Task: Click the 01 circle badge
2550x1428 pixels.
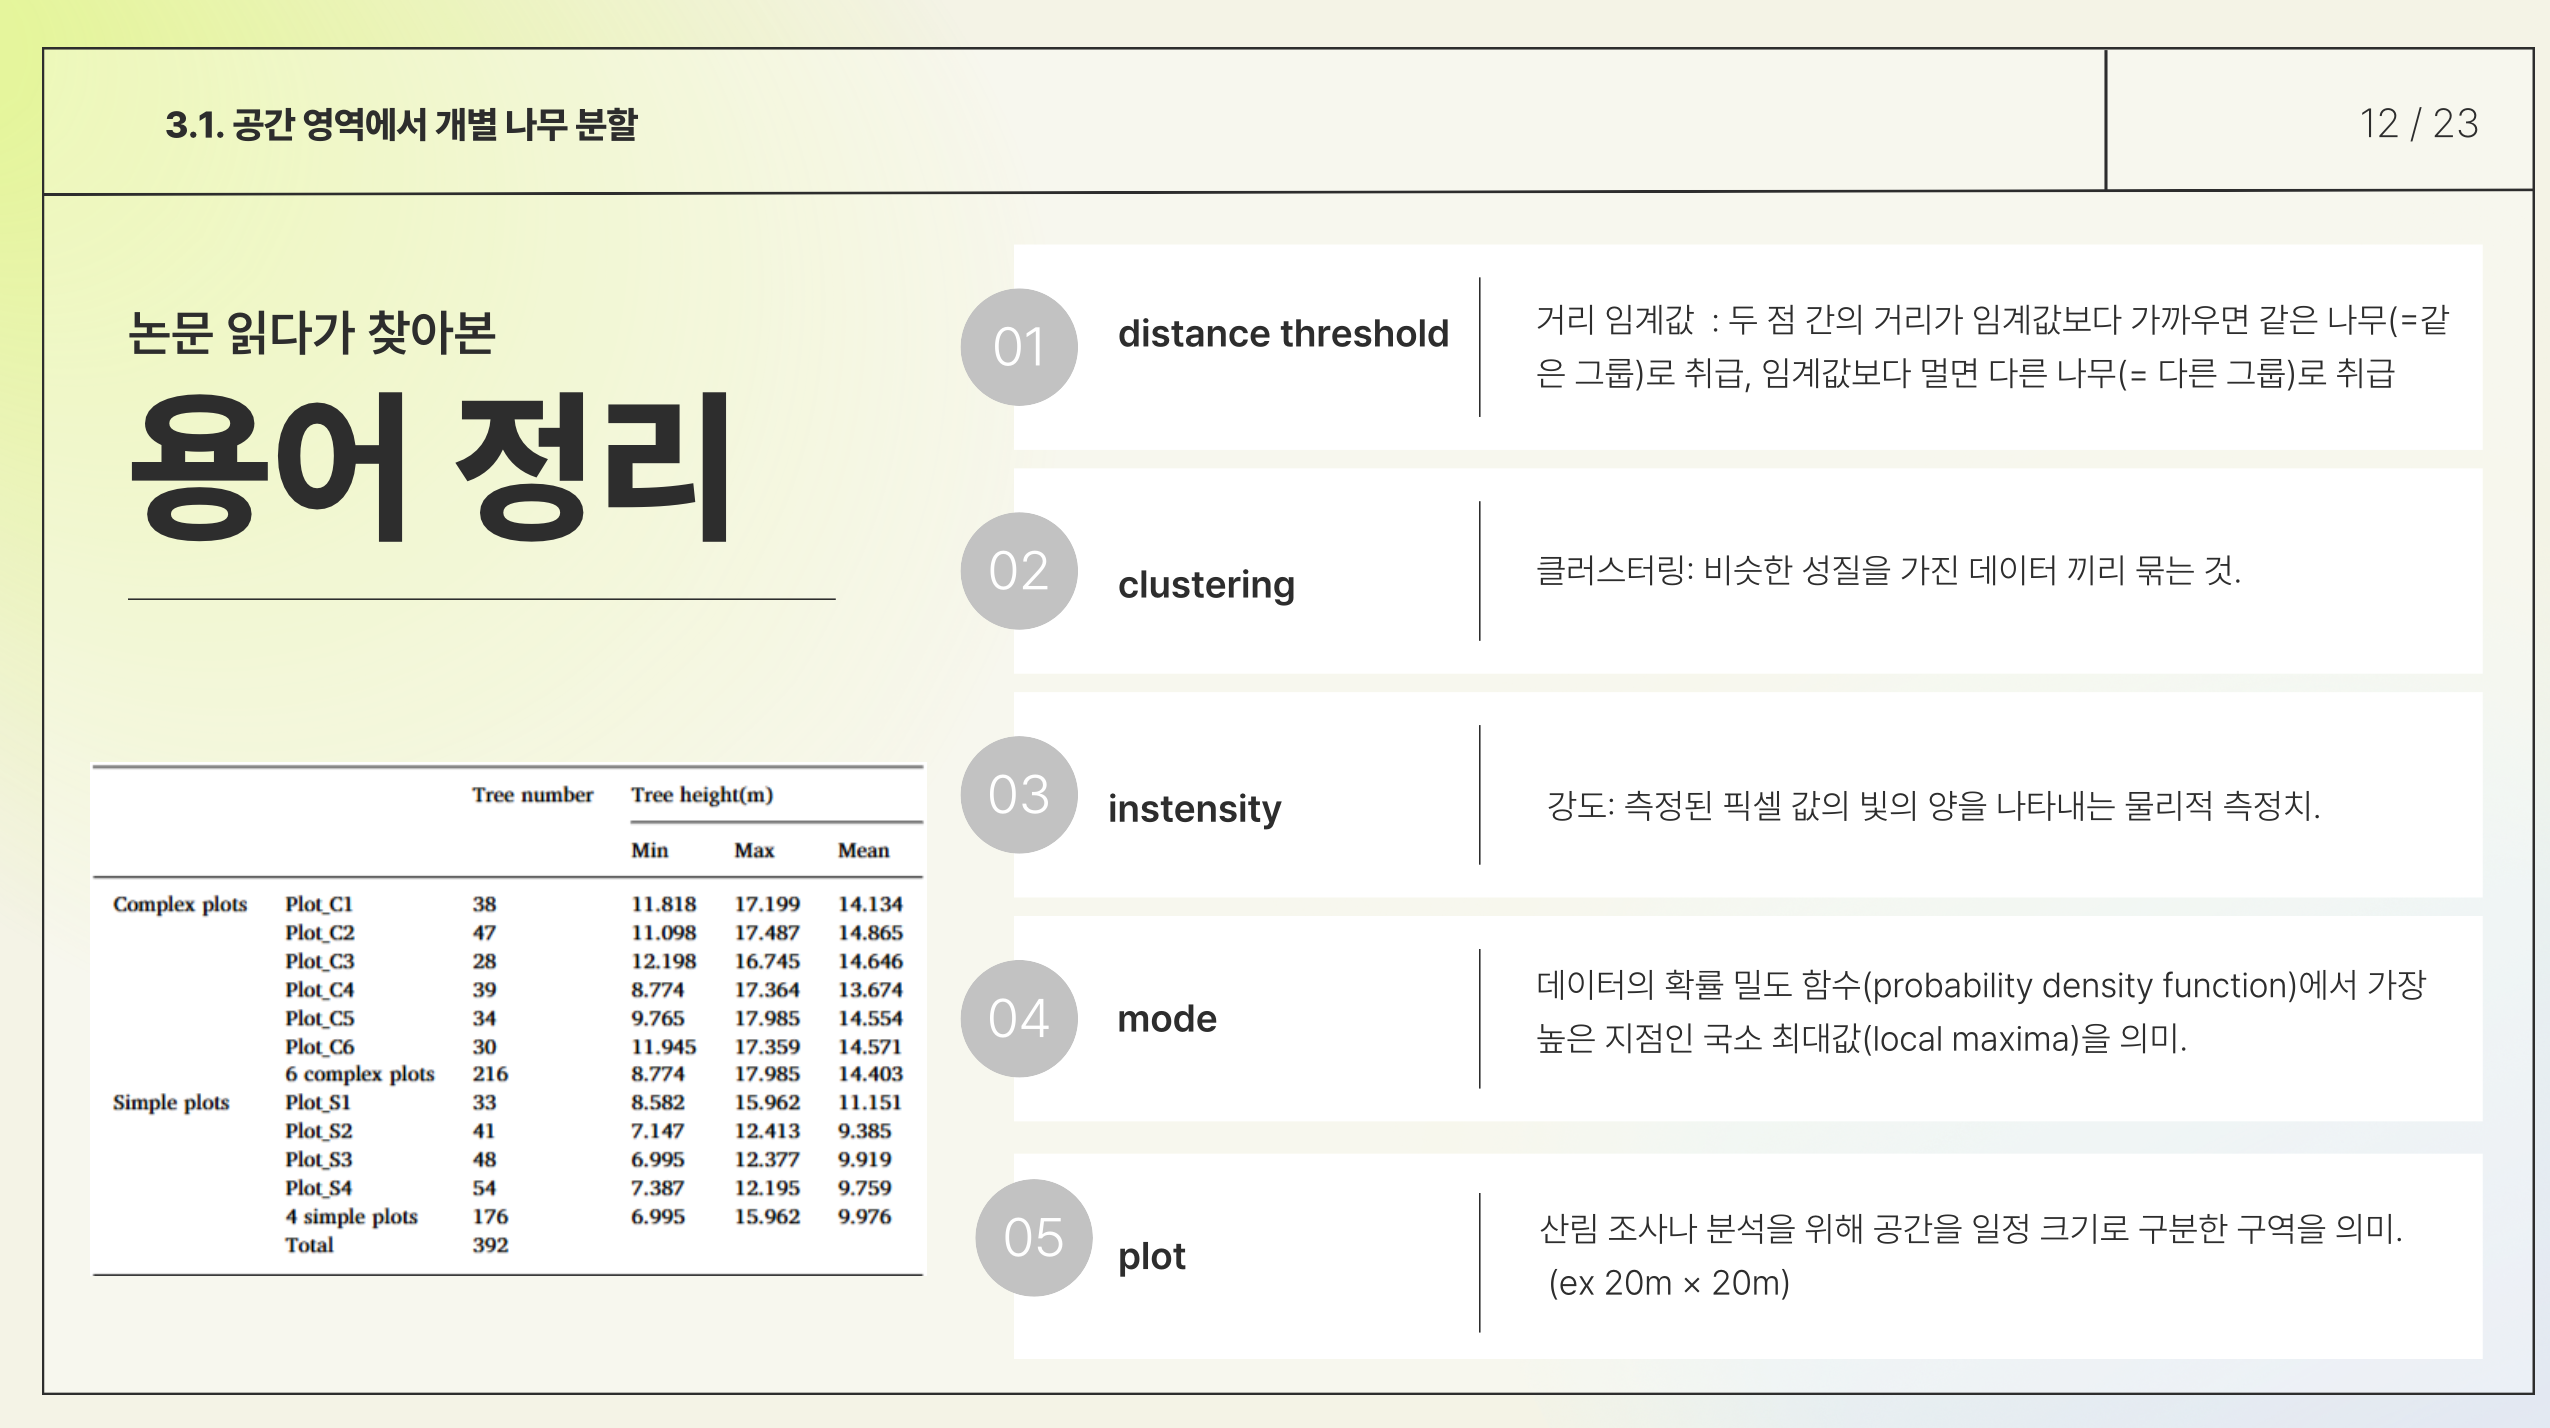Action: [1018, 347]
